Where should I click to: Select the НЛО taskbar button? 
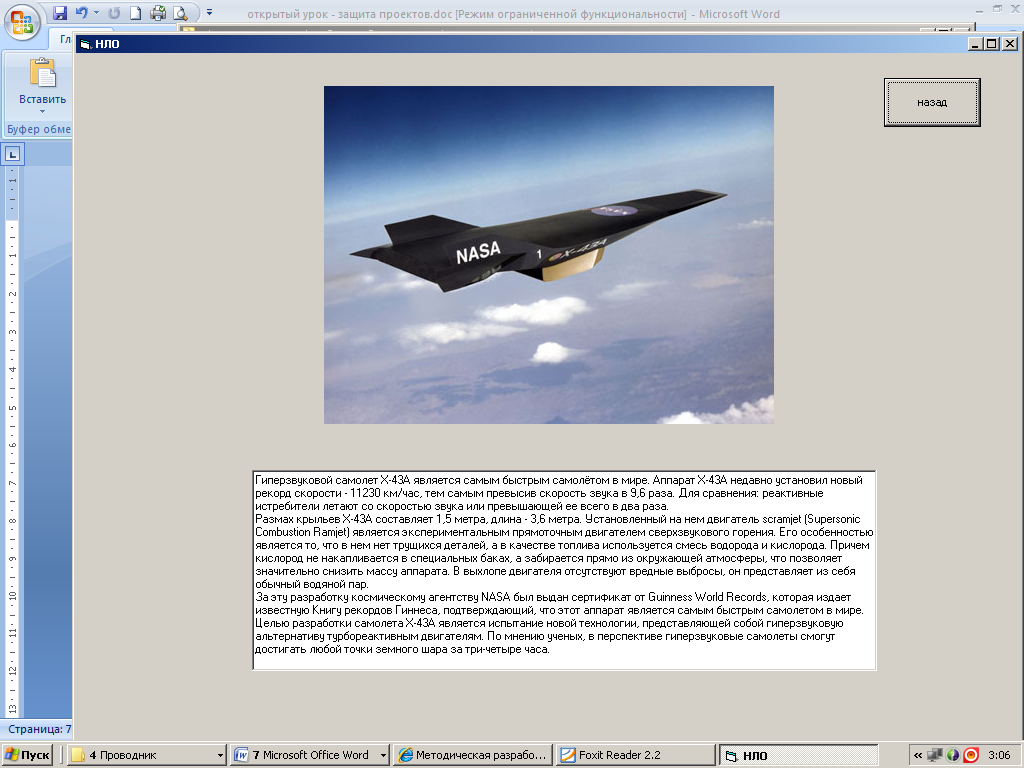click(798, 755)
